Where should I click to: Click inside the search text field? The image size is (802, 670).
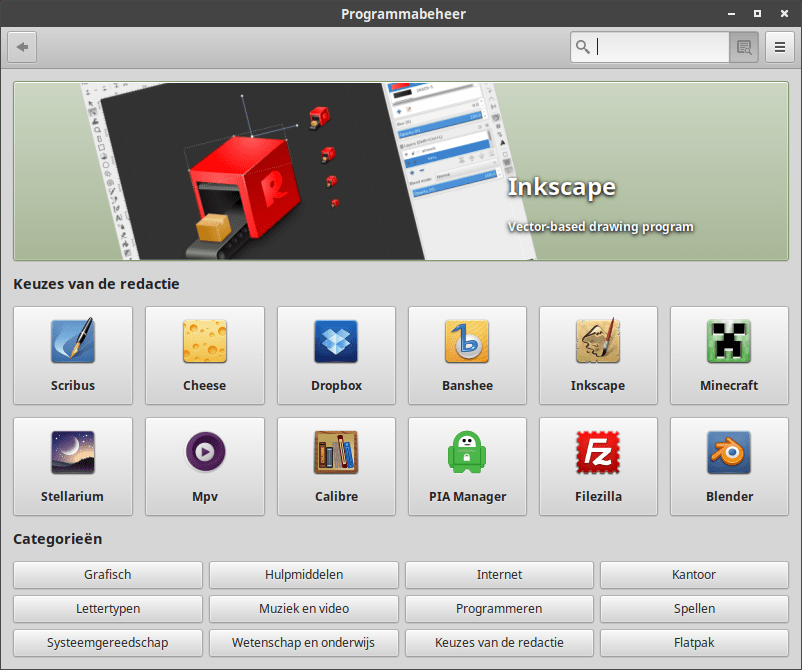click(650, 47)
